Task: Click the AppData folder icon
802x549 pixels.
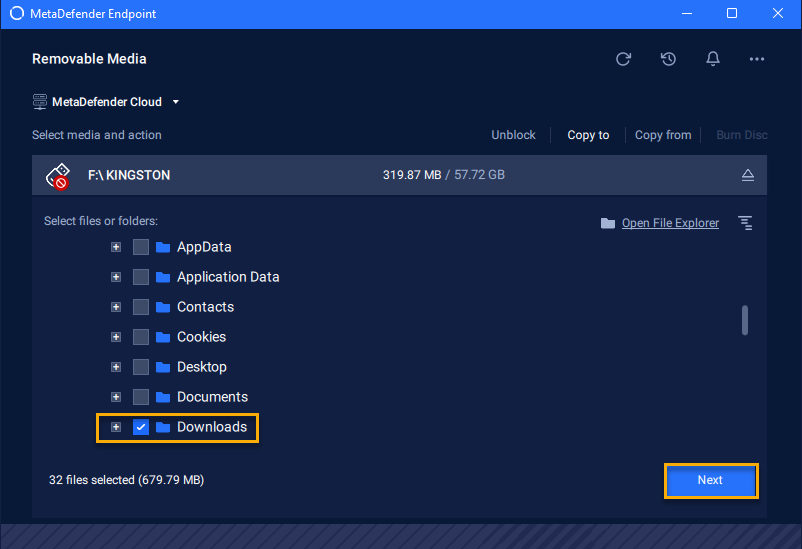Action: tap(163, 247)
